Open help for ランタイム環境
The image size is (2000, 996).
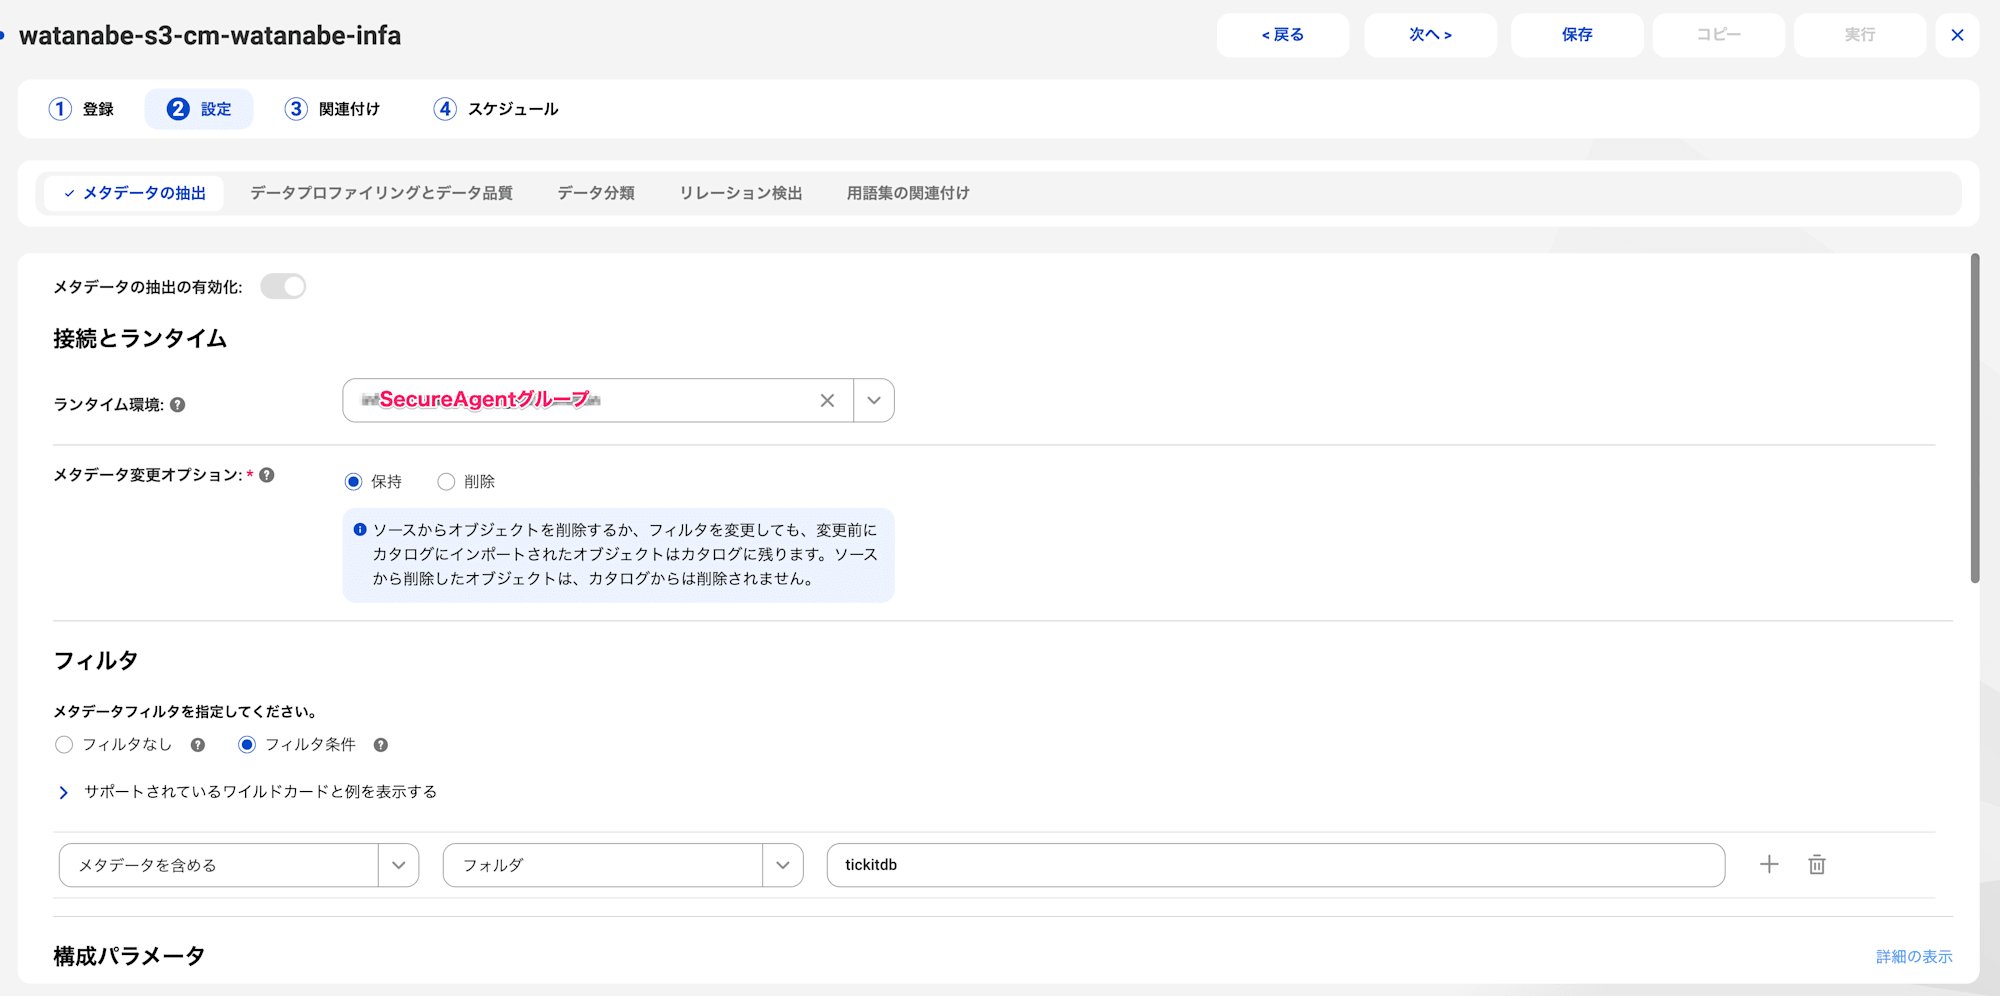pos(178,405)
